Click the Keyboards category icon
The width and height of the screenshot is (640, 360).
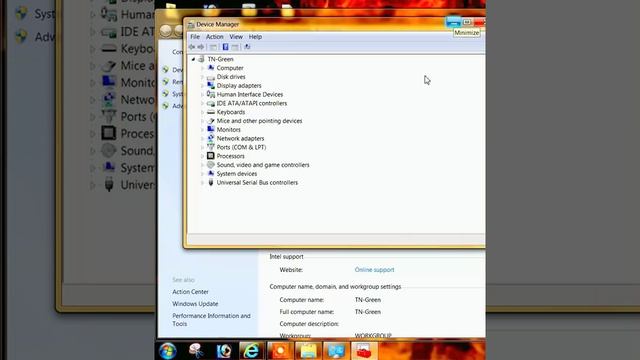[211, 112]
